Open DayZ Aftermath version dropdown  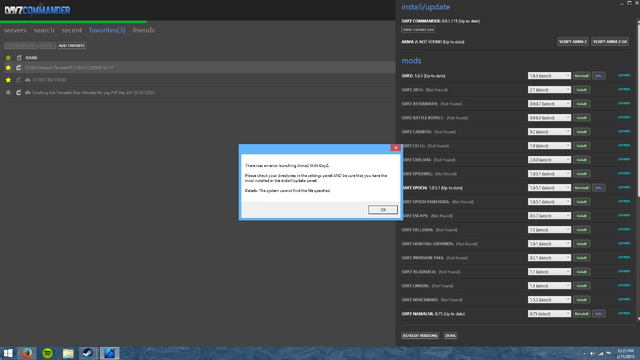tap(549, 104)
